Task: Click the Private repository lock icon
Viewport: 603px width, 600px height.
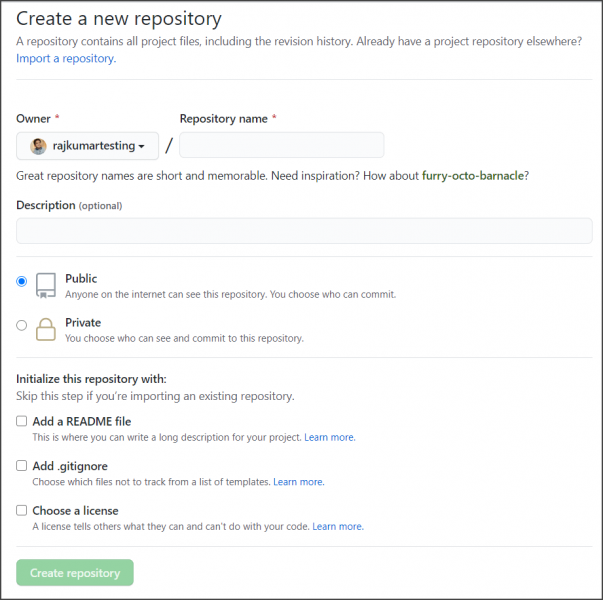Action: [x=46, y=329]
